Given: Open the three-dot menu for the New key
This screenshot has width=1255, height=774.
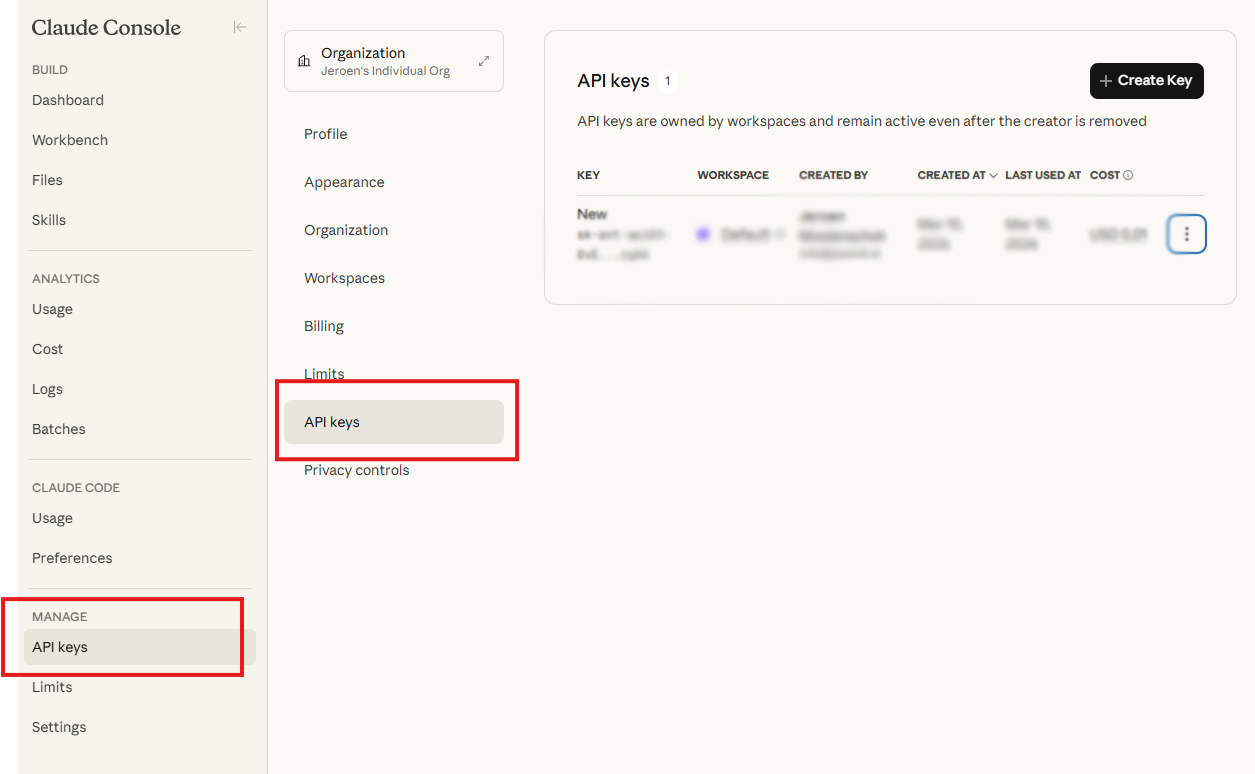Looking at the screenshot, I should pyautogui.click(x=1187, y=234).
